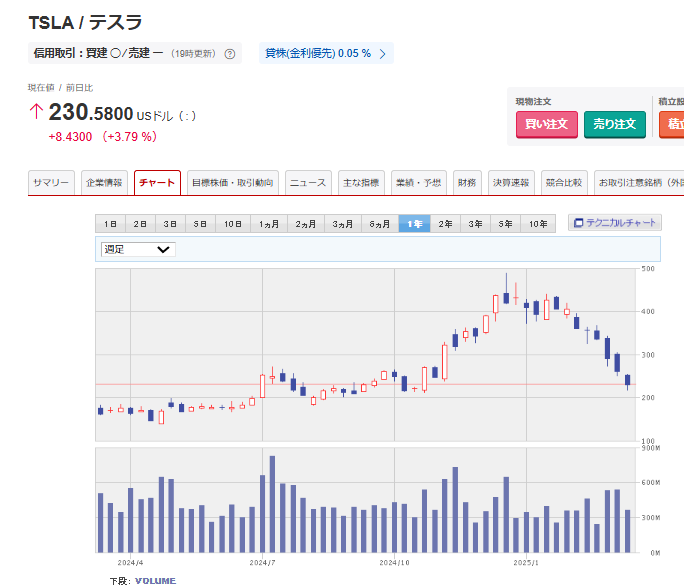Click the 2024/7 axis label

coord(262,563)
